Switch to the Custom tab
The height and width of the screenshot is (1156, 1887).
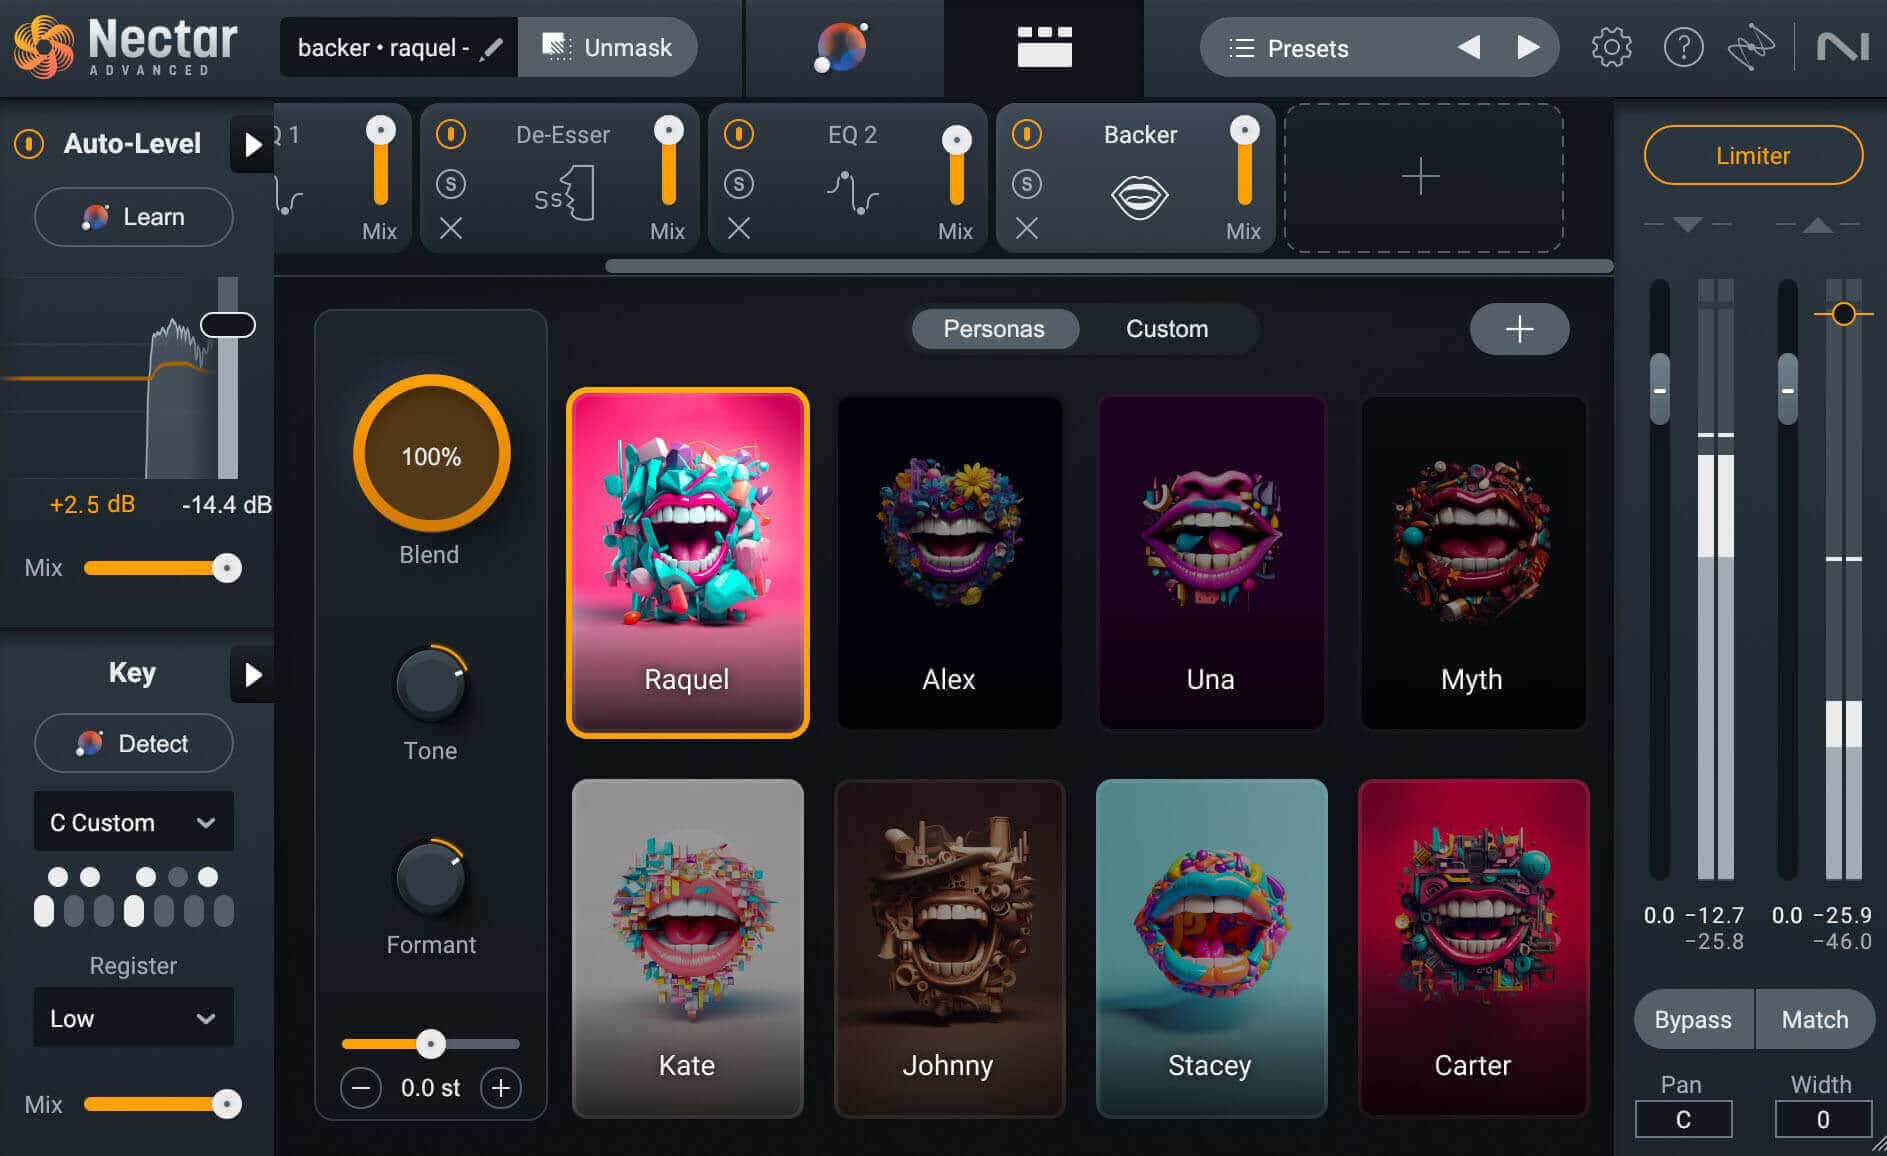1167,329
